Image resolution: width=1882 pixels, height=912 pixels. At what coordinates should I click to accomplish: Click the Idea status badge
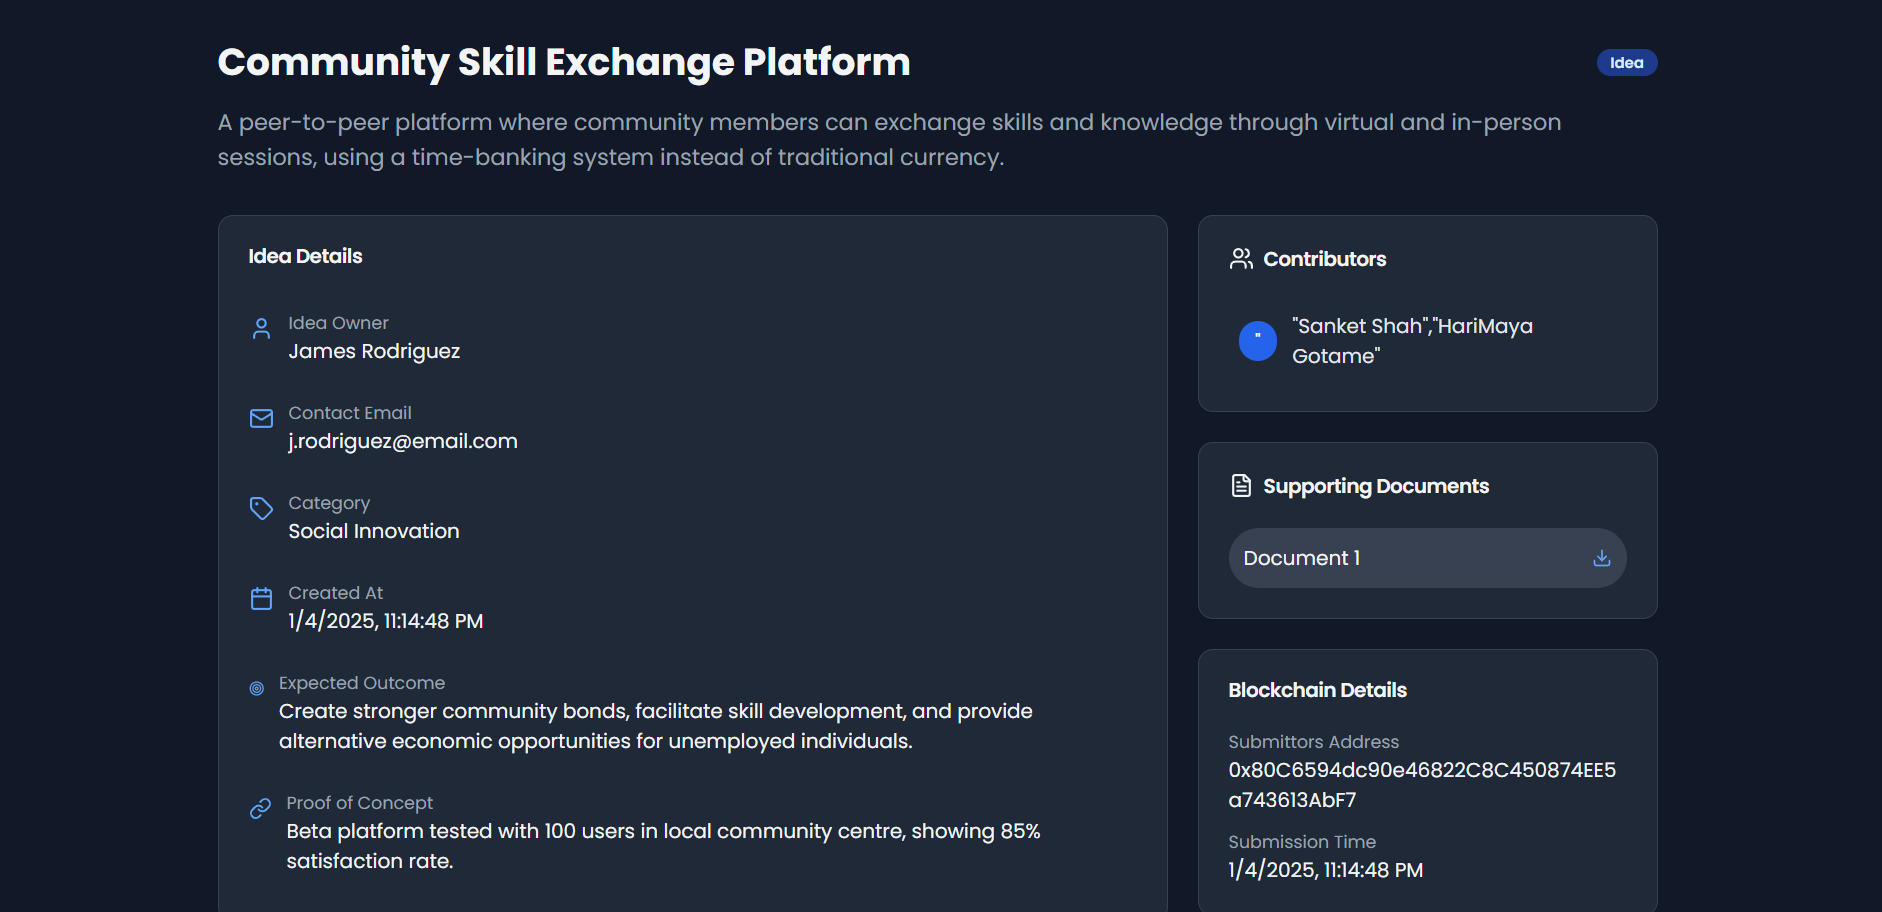(x=1626, y=63)
